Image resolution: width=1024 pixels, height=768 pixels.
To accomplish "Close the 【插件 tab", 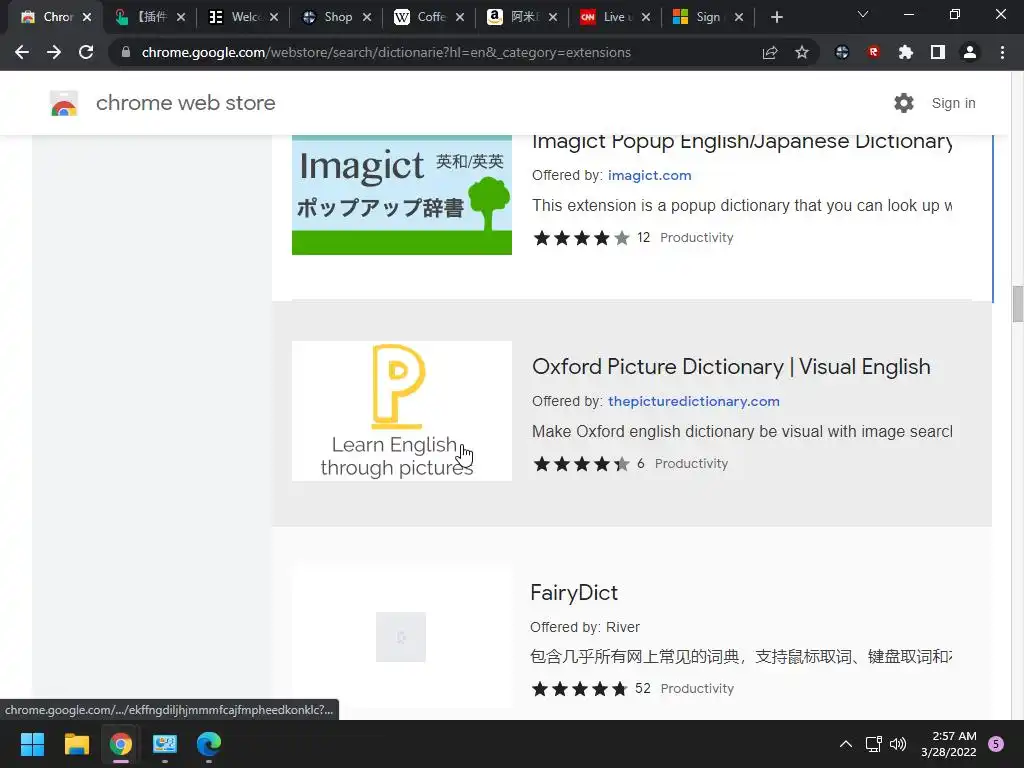I will (181, 18).
